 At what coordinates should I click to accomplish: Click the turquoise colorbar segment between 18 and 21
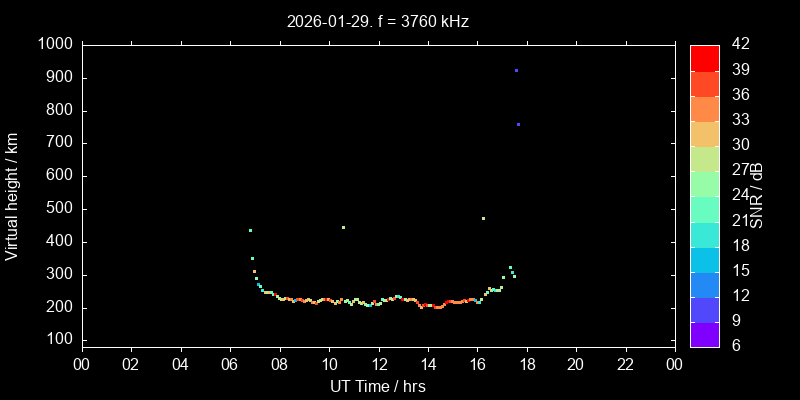tap(705, 233)
